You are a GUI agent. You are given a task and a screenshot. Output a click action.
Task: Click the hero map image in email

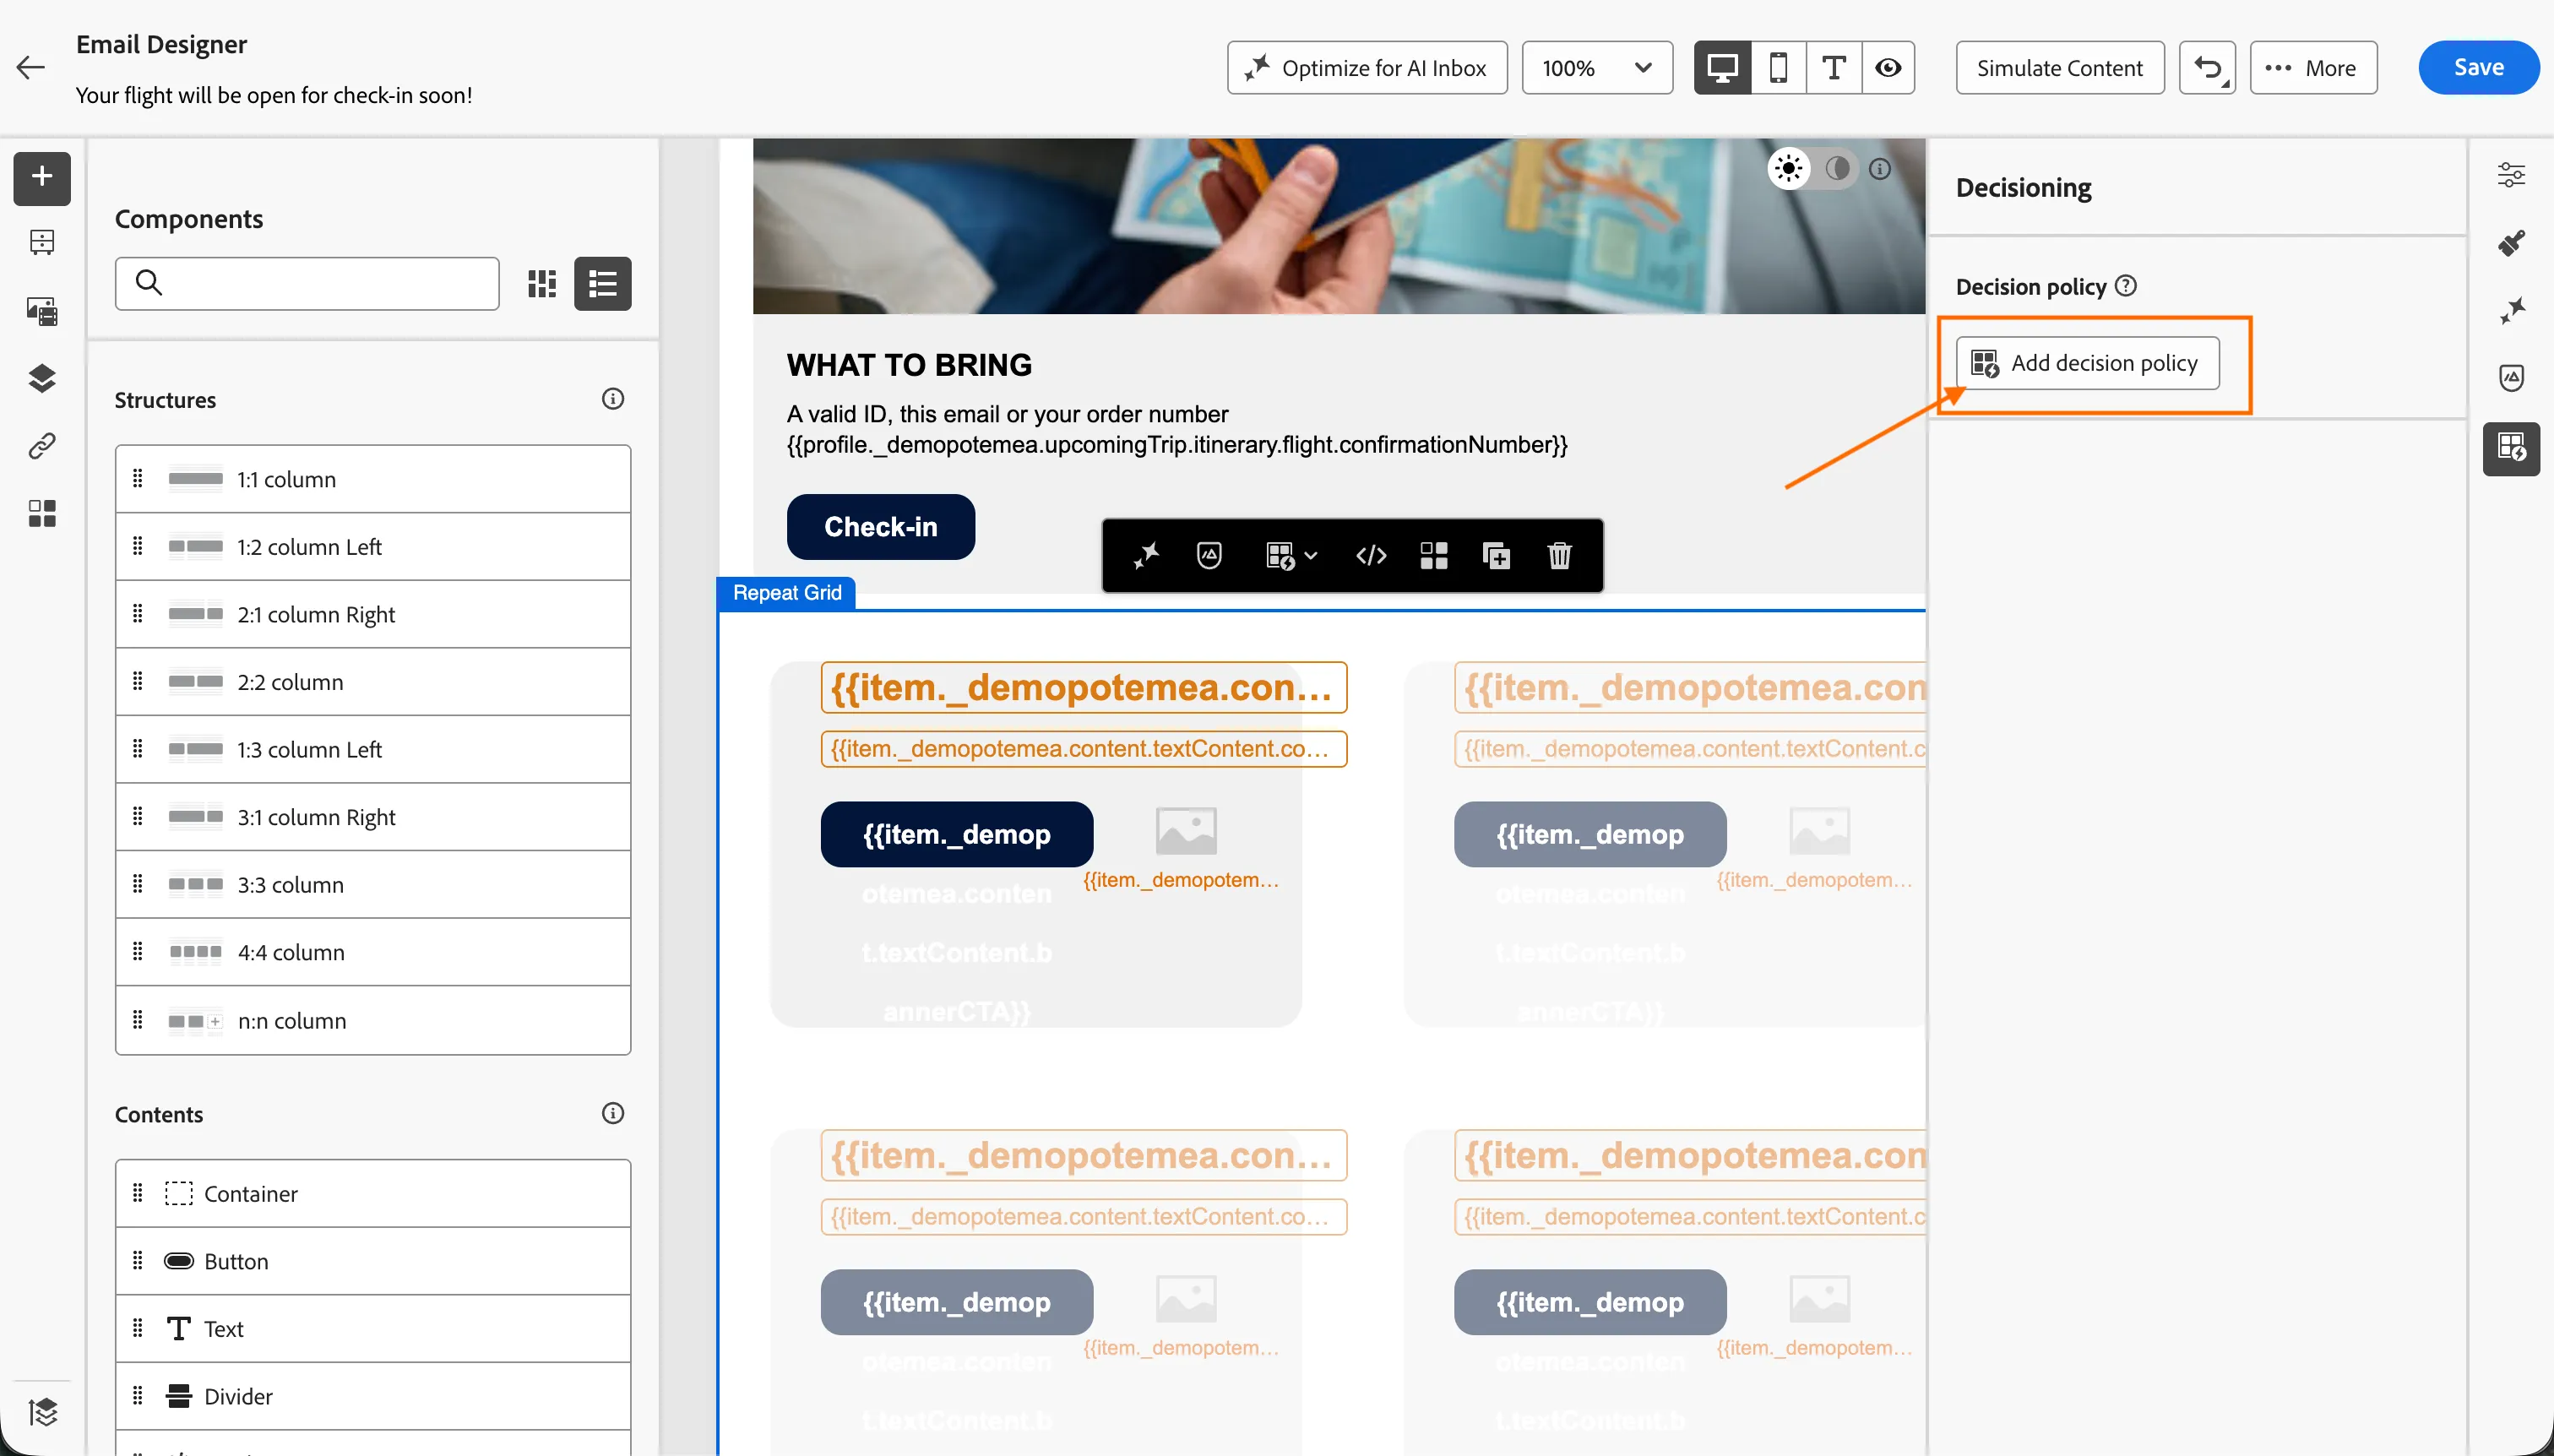[1339, 226]
